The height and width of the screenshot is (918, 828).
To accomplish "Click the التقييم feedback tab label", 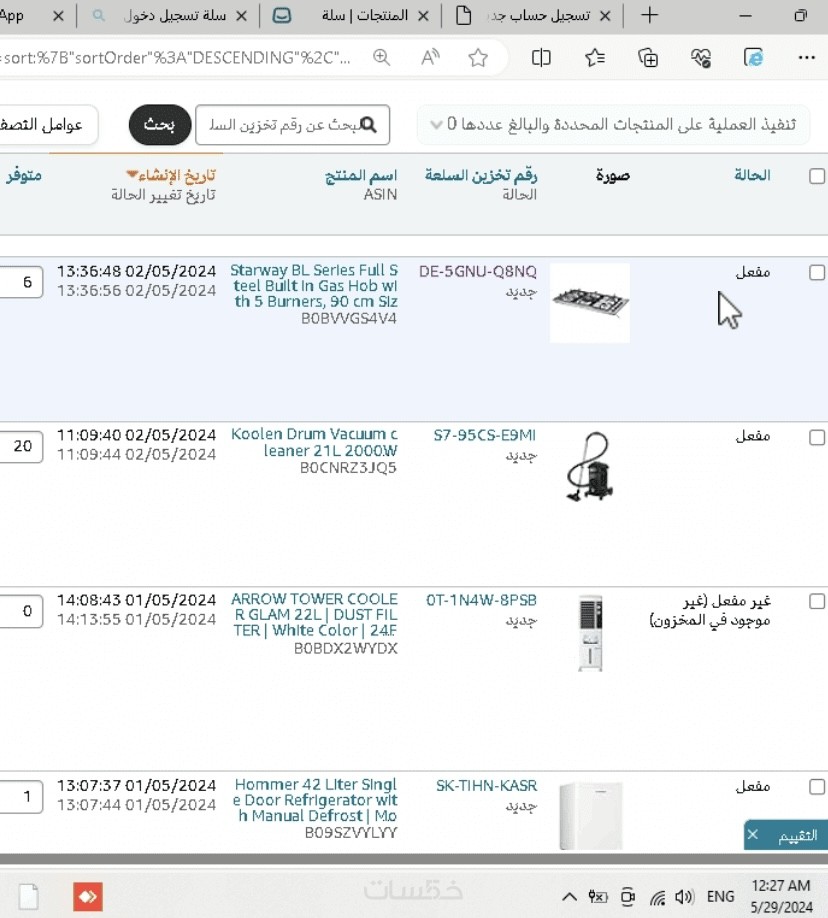I will click(797, 835).
